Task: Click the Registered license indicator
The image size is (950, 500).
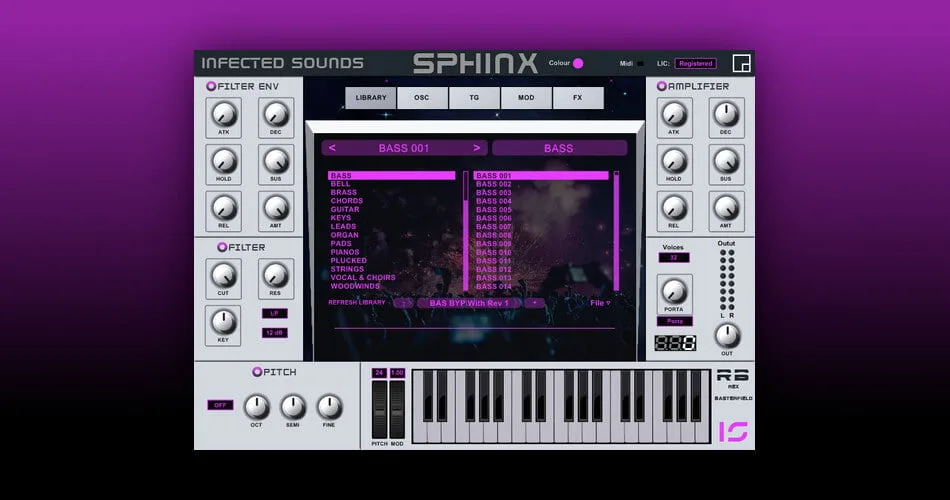Action: 696,64
